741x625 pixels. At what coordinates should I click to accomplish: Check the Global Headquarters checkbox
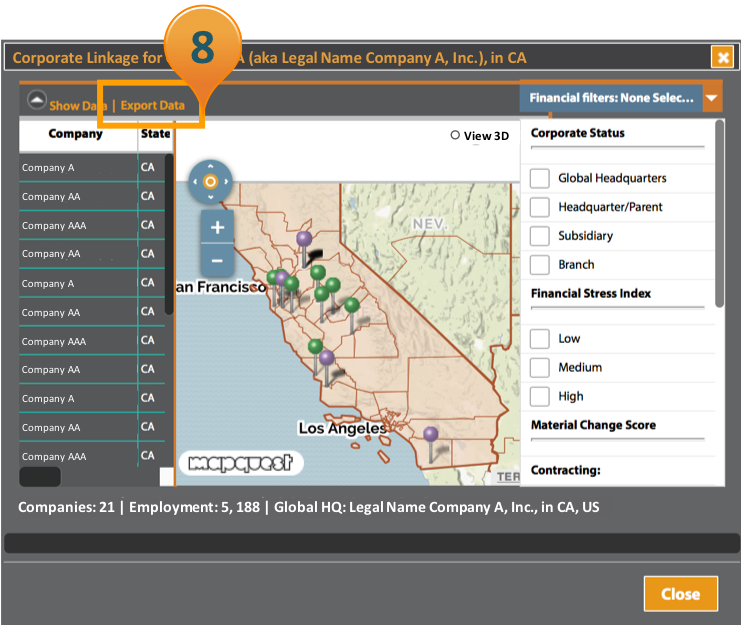(540, 179)
